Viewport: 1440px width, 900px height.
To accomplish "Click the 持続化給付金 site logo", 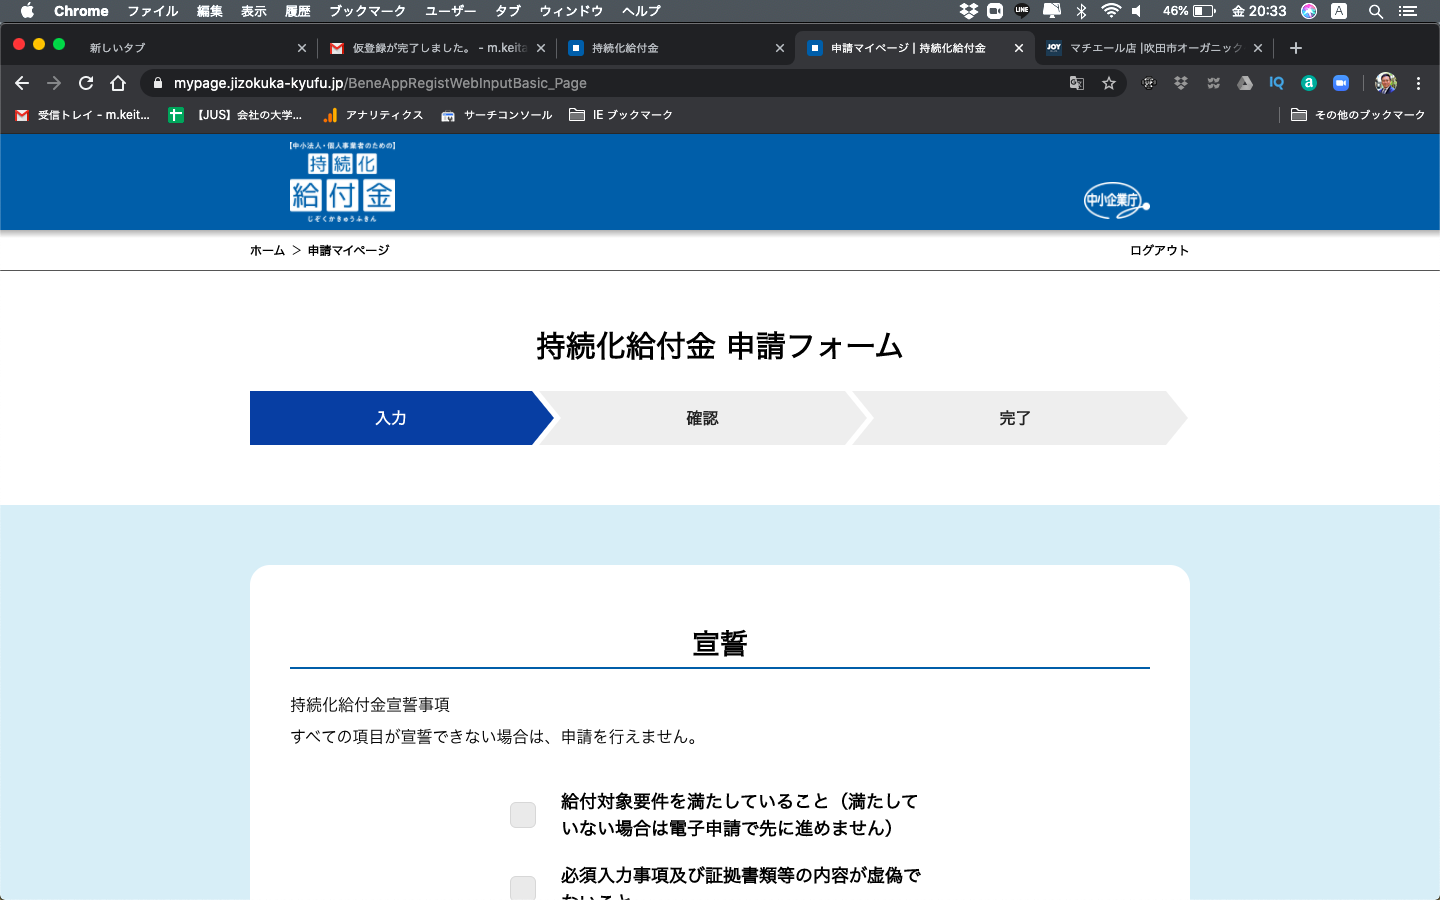I will (342, 183).
